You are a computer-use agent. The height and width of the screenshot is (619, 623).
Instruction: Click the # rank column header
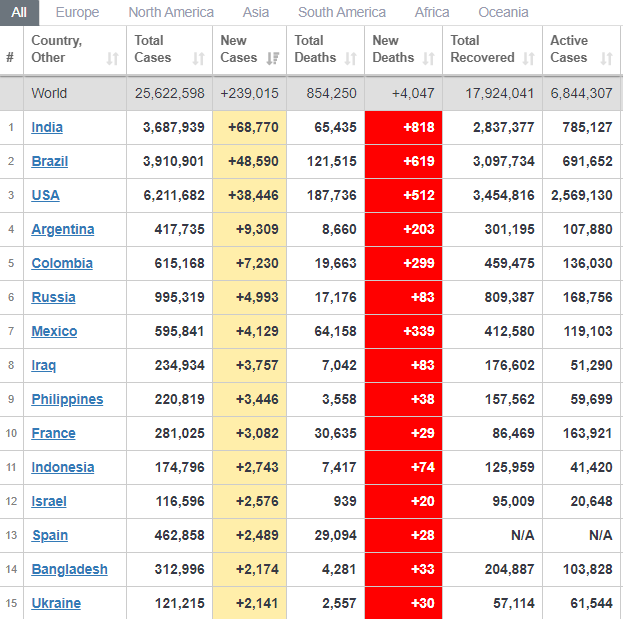(x=10, y=58)
